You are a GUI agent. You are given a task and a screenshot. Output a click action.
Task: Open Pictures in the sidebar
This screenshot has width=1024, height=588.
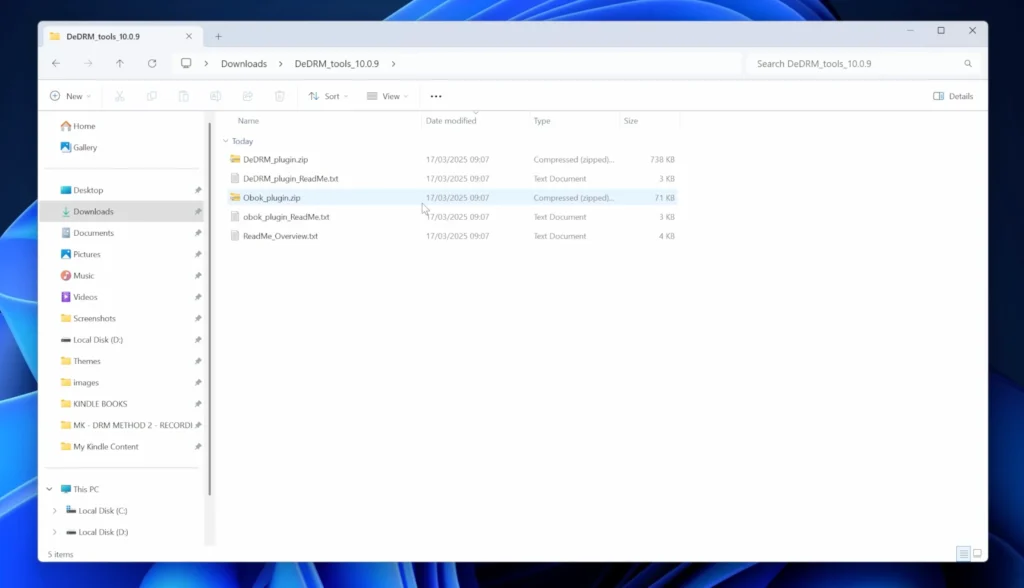pyautogui.click(x=86, y=254)
